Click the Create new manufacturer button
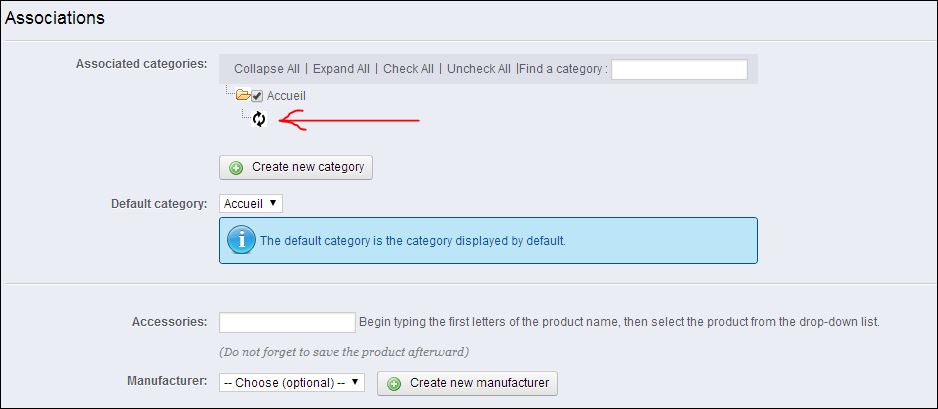The image size is (938, 409). [x=467, y=383]
